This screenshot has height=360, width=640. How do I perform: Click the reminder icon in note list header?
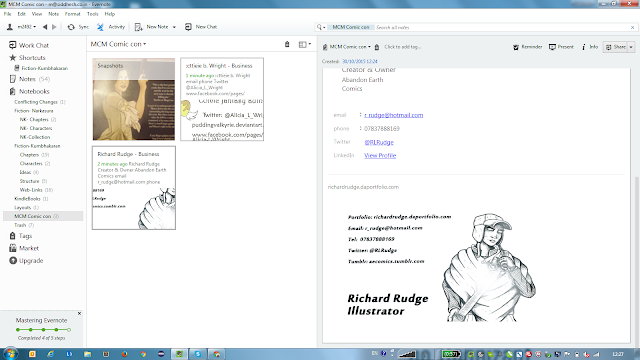tap(287, 44)
